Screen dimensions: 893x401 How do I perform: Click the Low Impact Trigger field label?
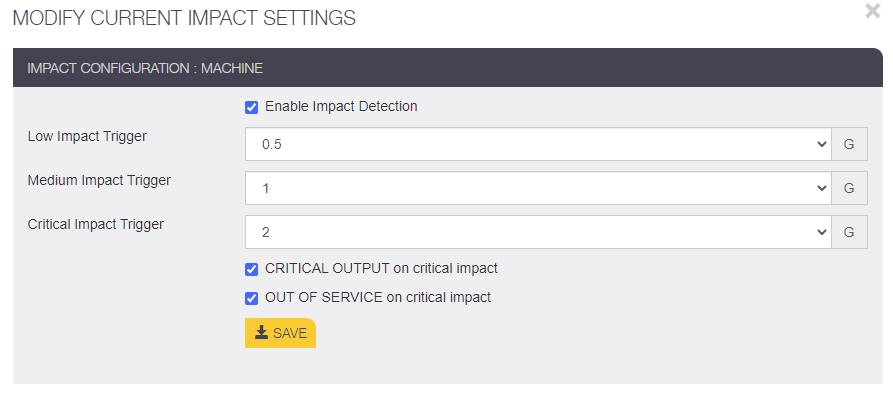(87, 137)
